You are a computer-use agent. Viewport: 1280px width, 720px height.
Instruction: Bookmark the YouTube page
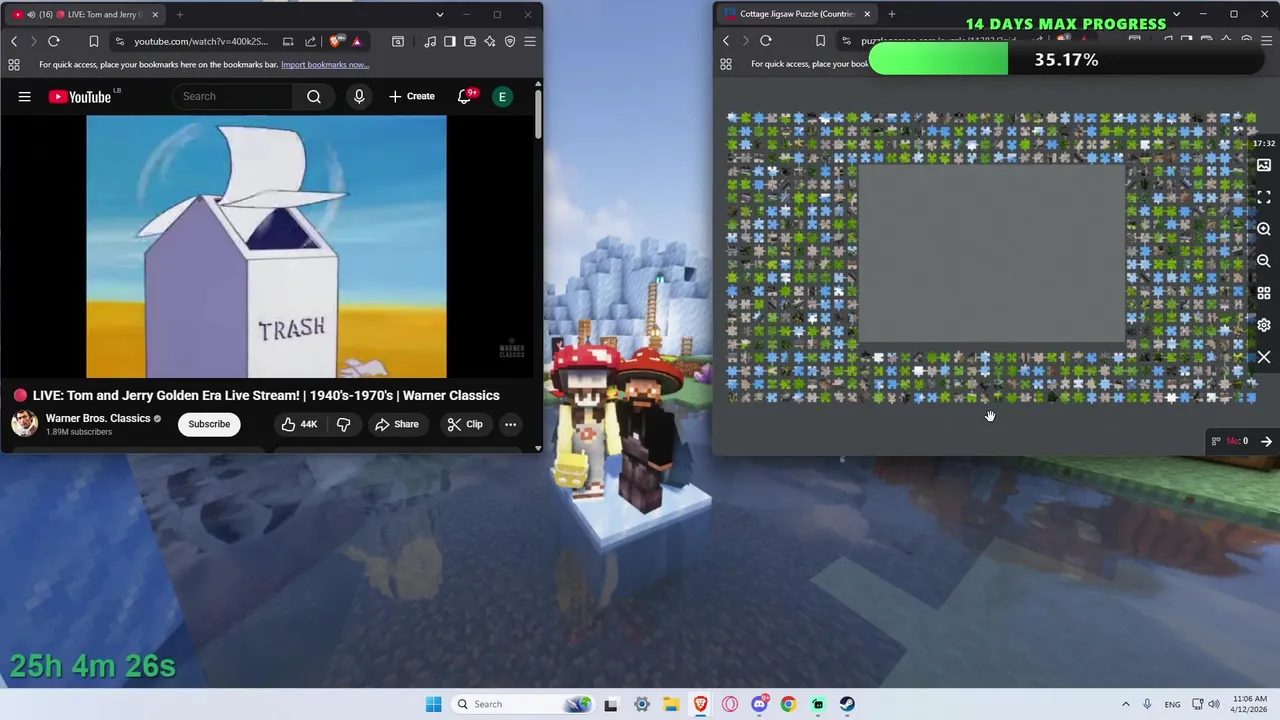[93, 41]
